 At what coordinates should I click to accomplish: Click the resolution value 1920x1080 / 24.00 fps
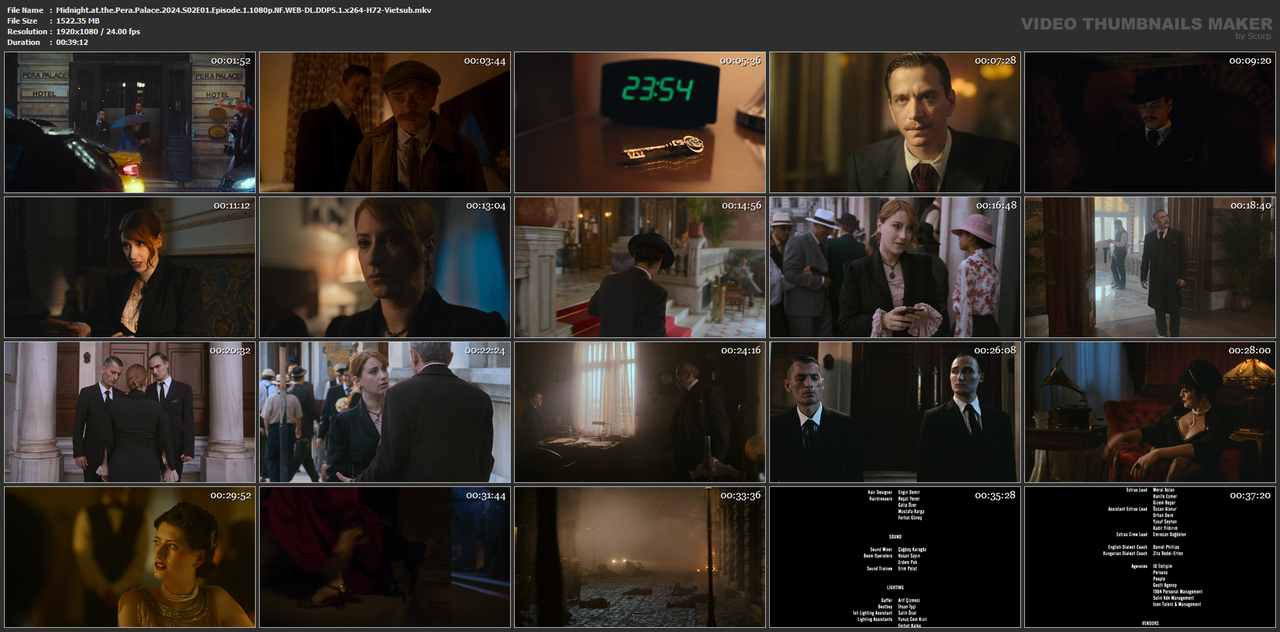pyautogui.click(x=98, y=31)
